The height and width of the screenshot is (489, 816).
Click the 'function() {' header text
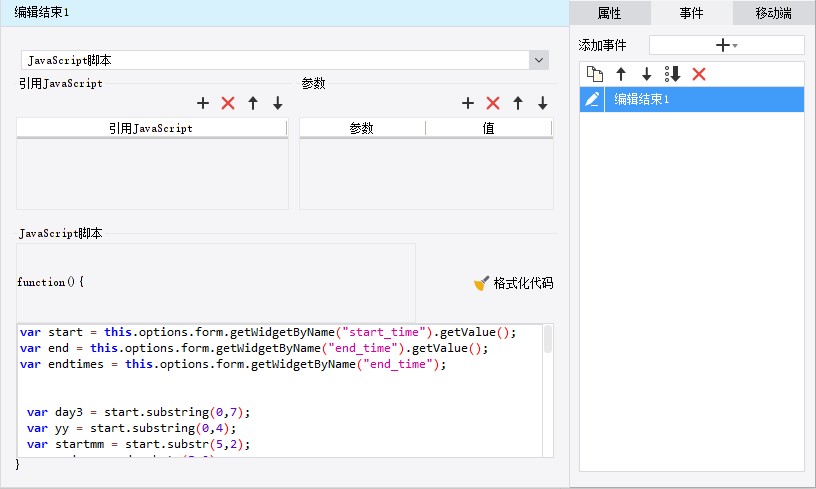coord(50,282)
